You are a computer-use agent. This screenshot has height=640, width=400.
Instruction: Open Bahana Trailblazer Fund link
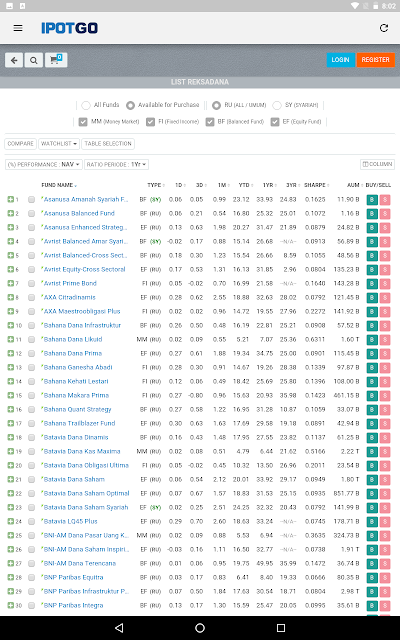[x=80, y=423]
